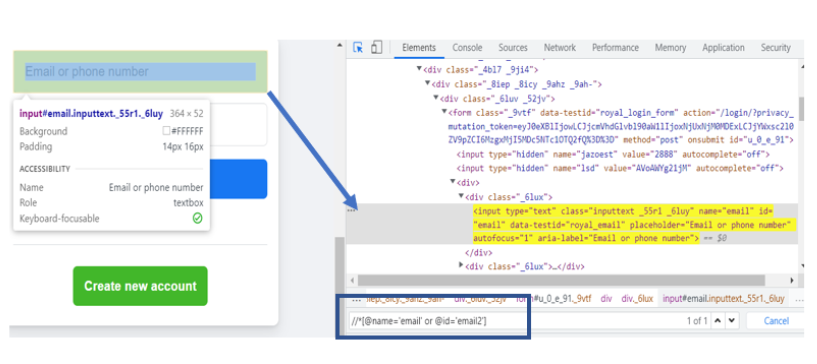Click the '1 of 1' result count

697,321
